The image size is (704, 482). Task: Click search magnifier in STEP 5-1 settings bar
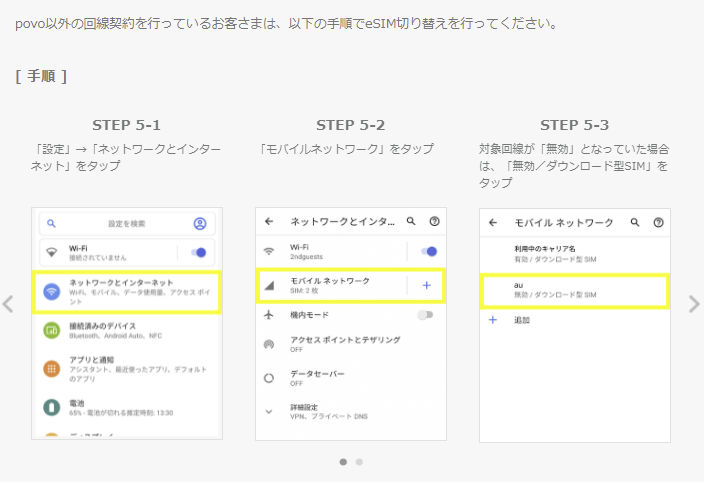click(52, 223)
